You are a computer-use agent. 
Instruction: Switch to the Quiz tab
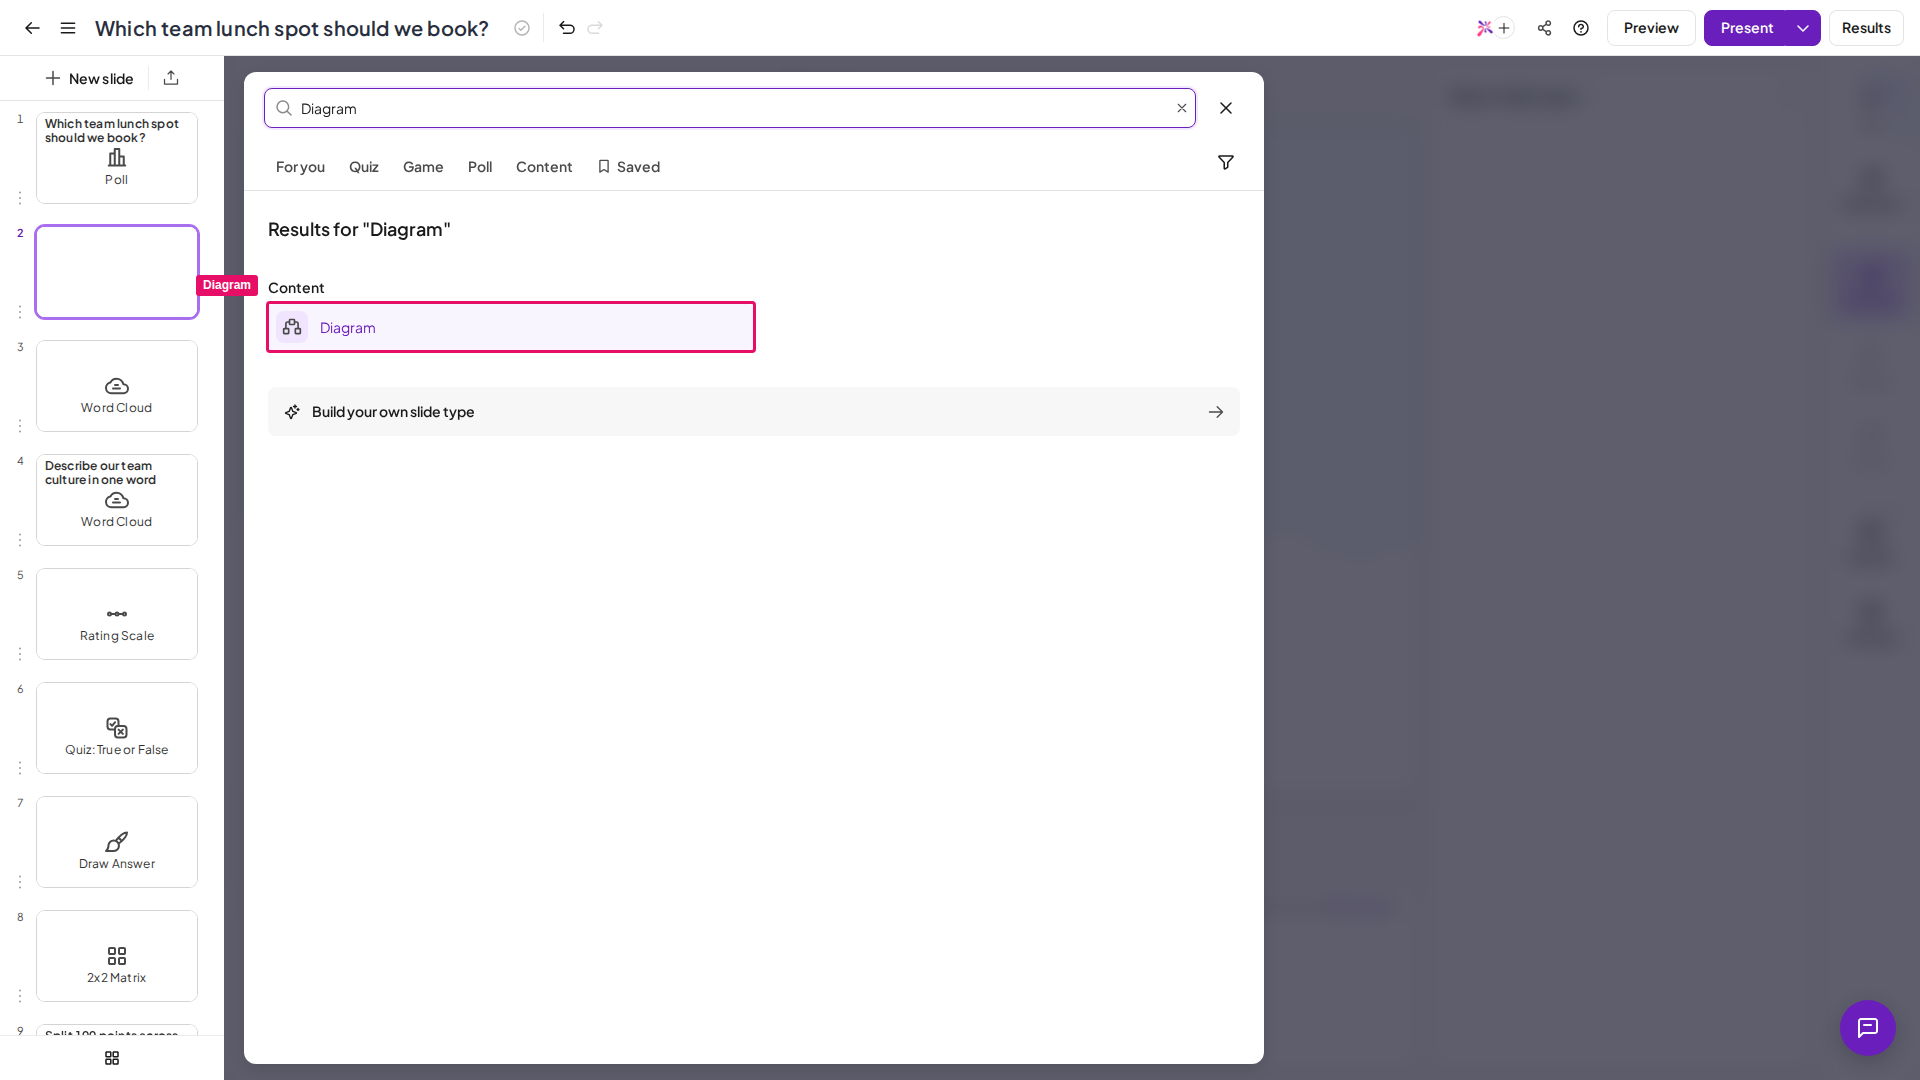[364, 167]
